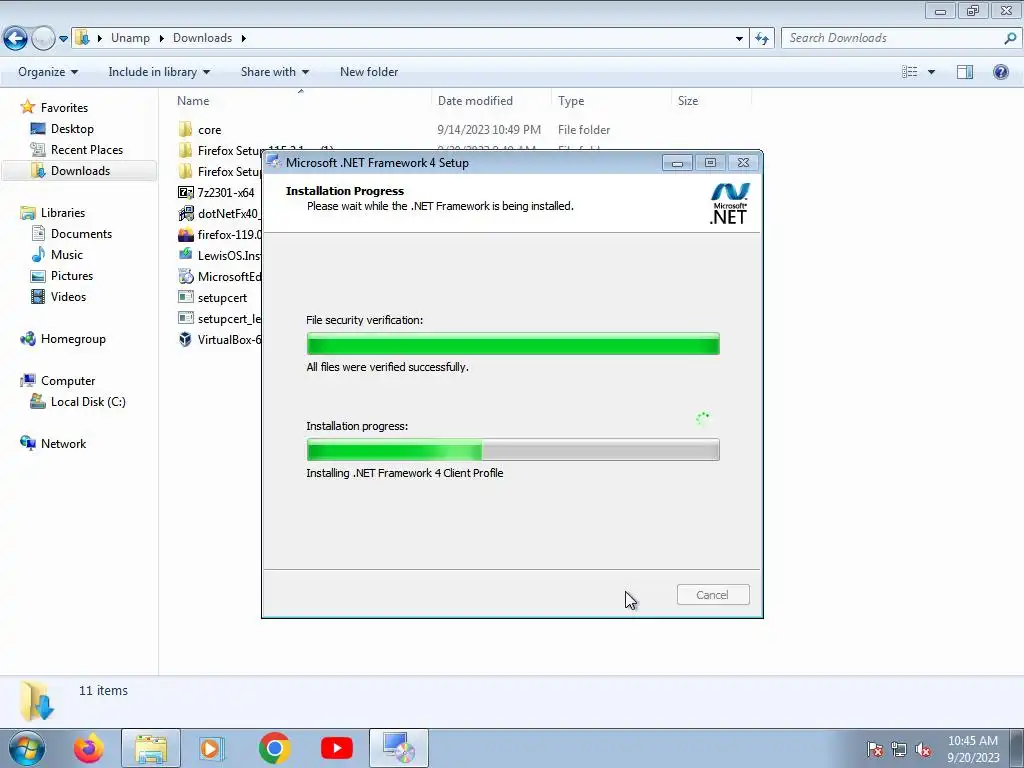Select the VirtualBox installer icon
Screen dimensions: 1024x768
coord(185,339)
